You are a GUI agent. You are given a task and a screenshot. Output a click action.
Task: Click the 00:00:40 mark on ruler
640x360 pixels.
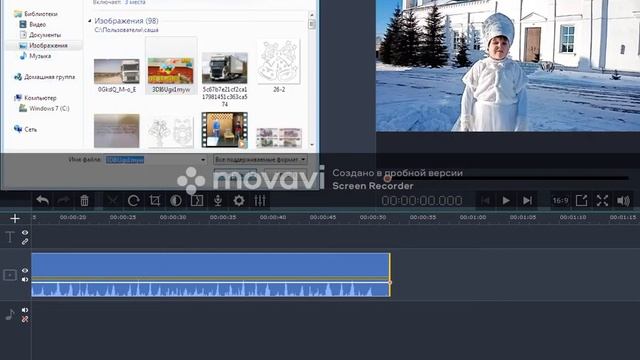click(273, 218)
